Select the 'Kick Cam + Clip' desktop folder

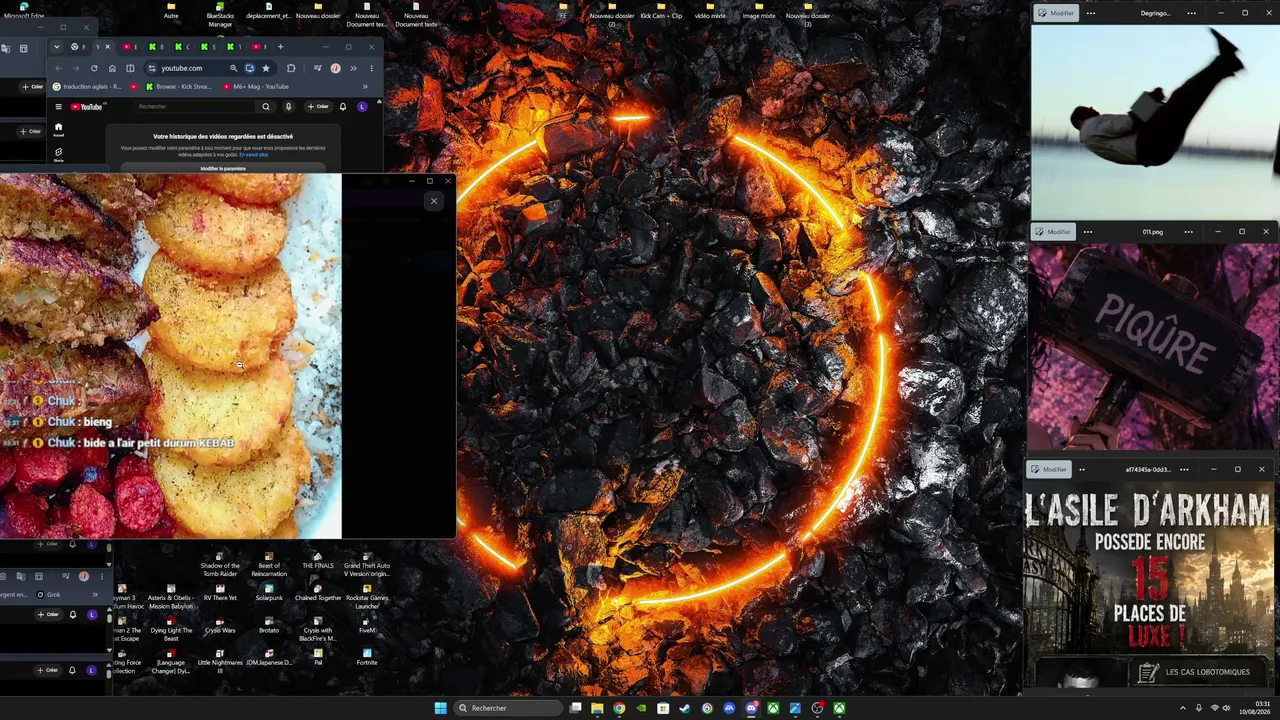[661, 11]
